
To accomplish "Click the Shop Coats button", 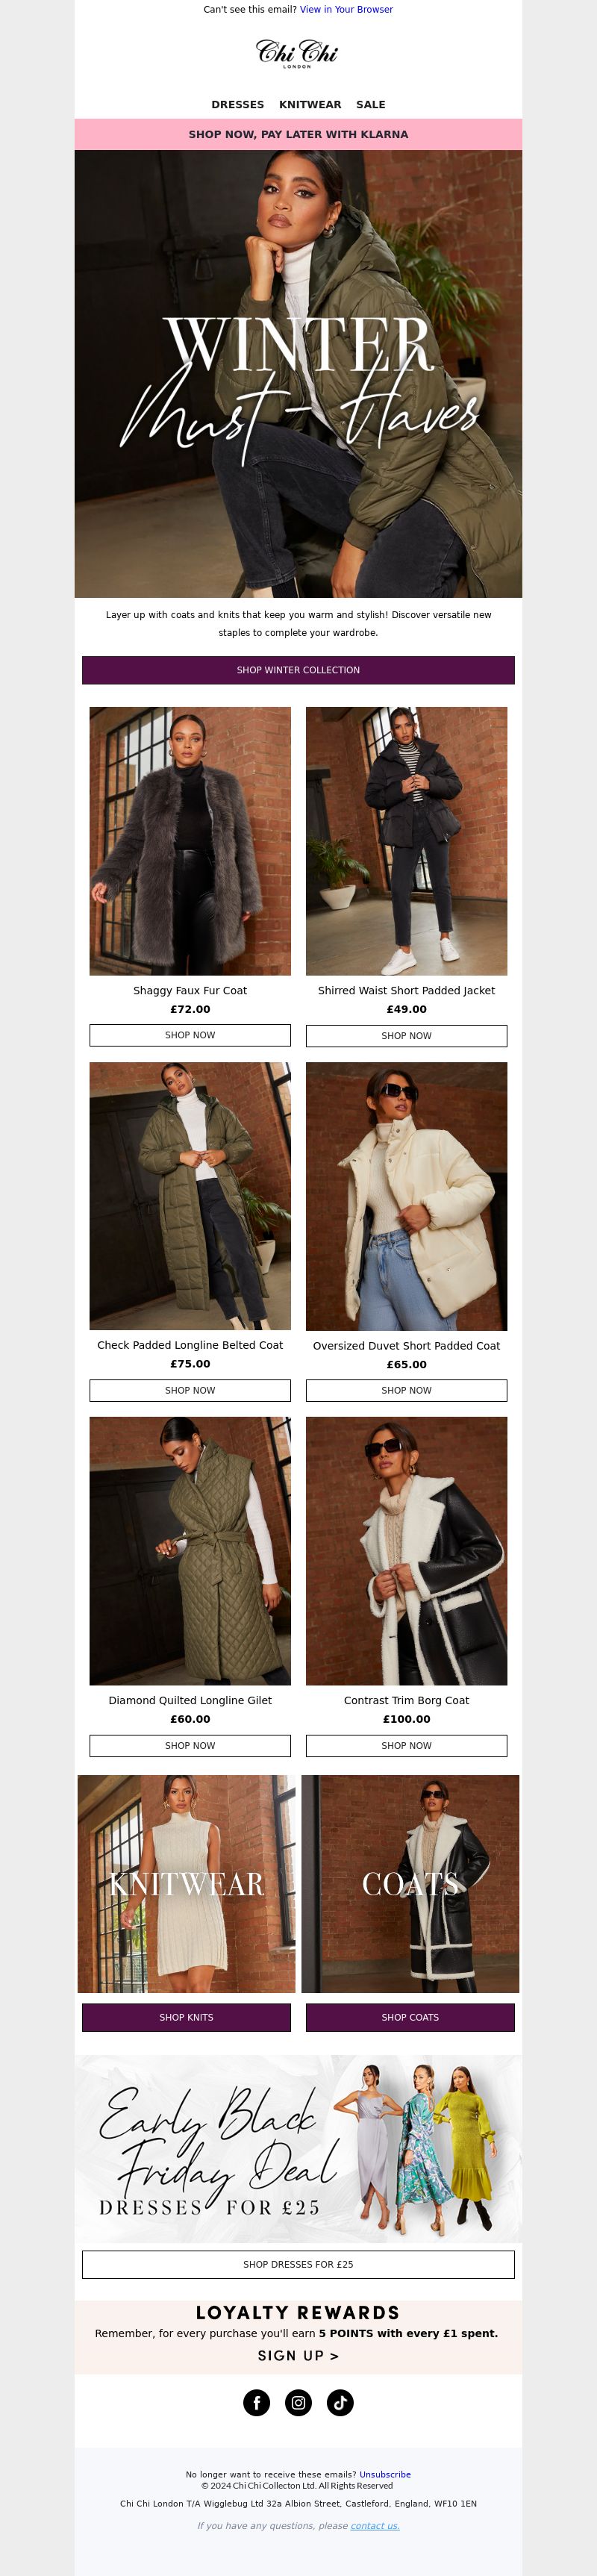I will coord(410,2017).
